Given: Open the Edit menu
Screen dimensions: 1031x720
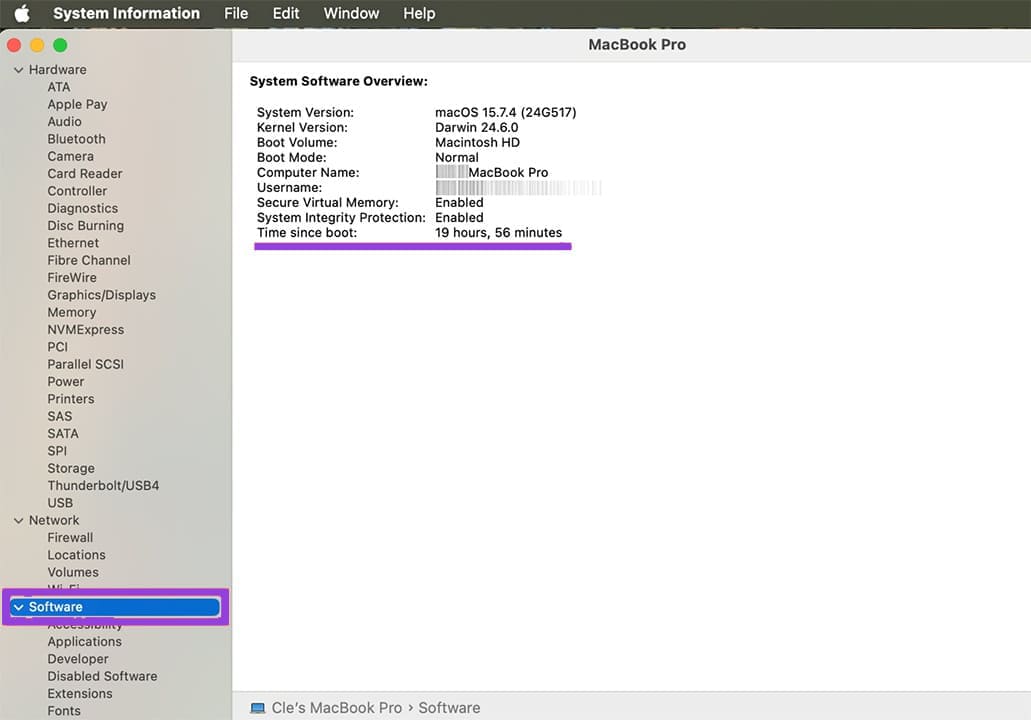Looking at the screenshot, I should [x=286, y=13].
